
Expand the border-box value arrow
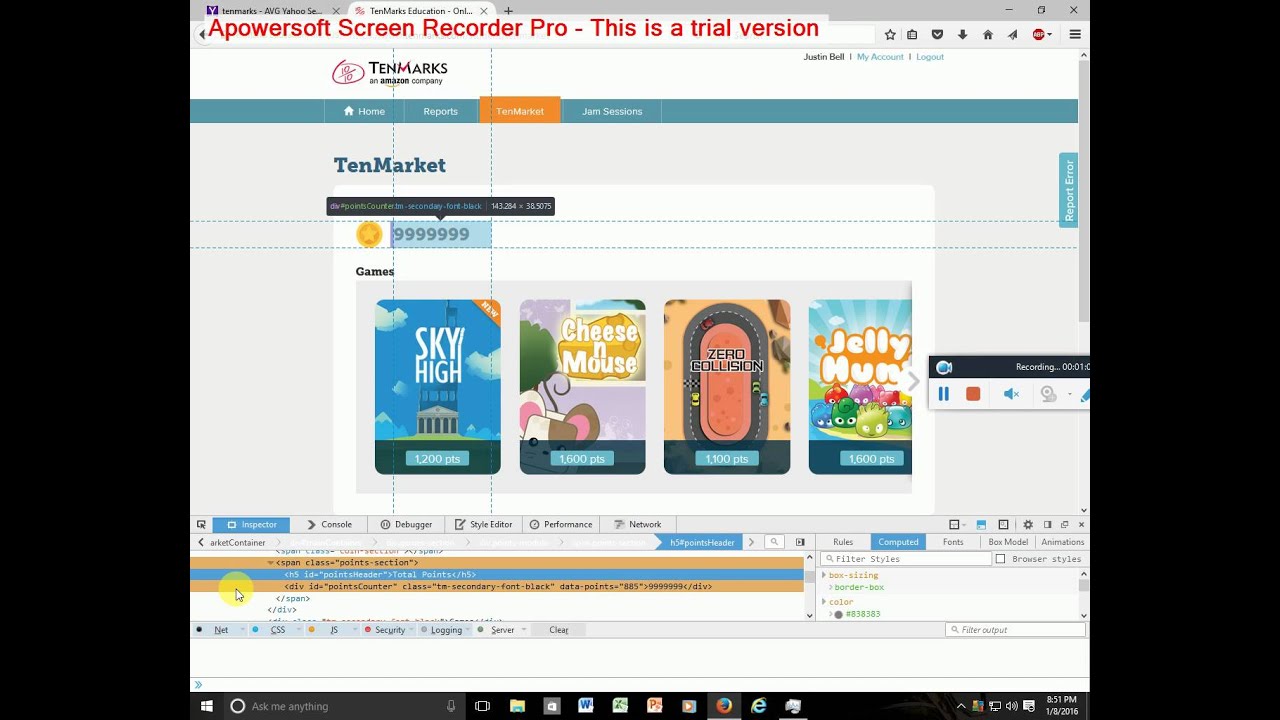pyautogui.click(x=831, y=587)
